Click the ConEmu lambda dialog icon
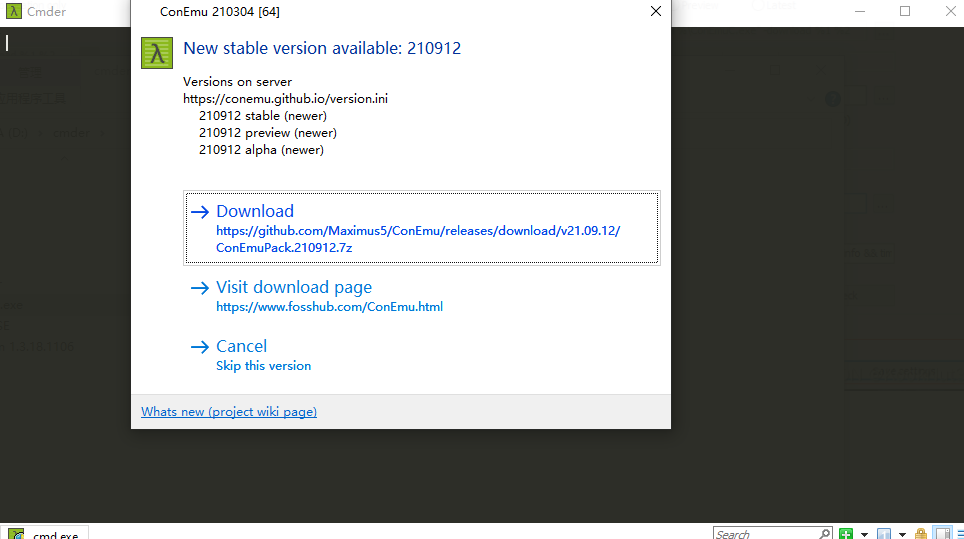 click(x=157, y=53)
